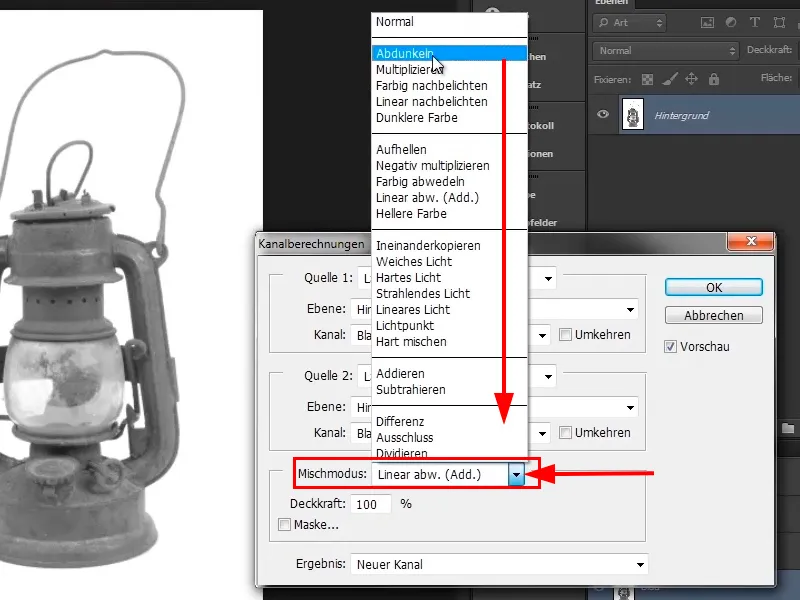This screenshot has height=600, width=800.
Task: Open the Mischmodus dropdown arrow
Action: coord(516,475)
